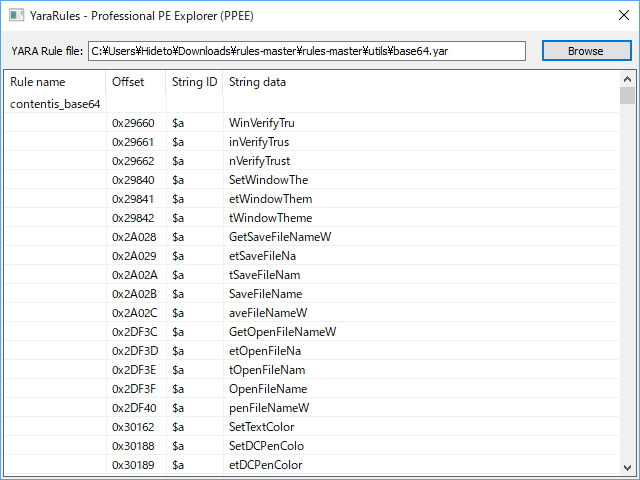Screen dimensions: 640x480
Task: Select the WinVerifyTru string entry
Action: [262, 123]
